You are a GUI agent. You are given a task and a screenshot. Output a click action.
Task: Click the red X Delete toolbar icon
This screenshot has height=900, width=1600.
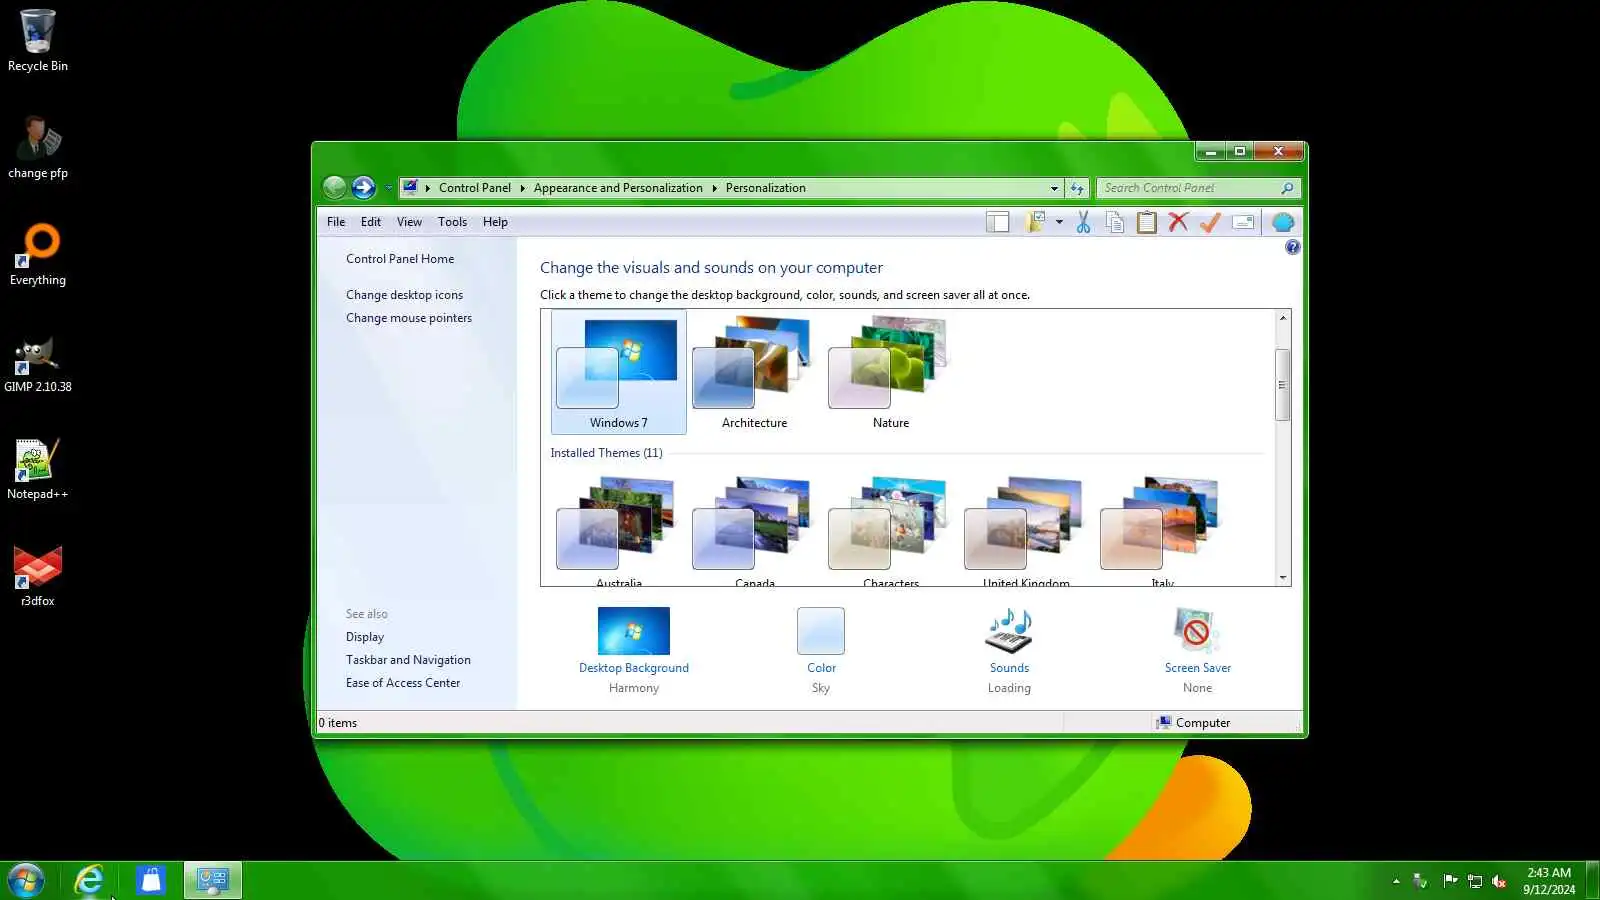[x=1178, y=222]
